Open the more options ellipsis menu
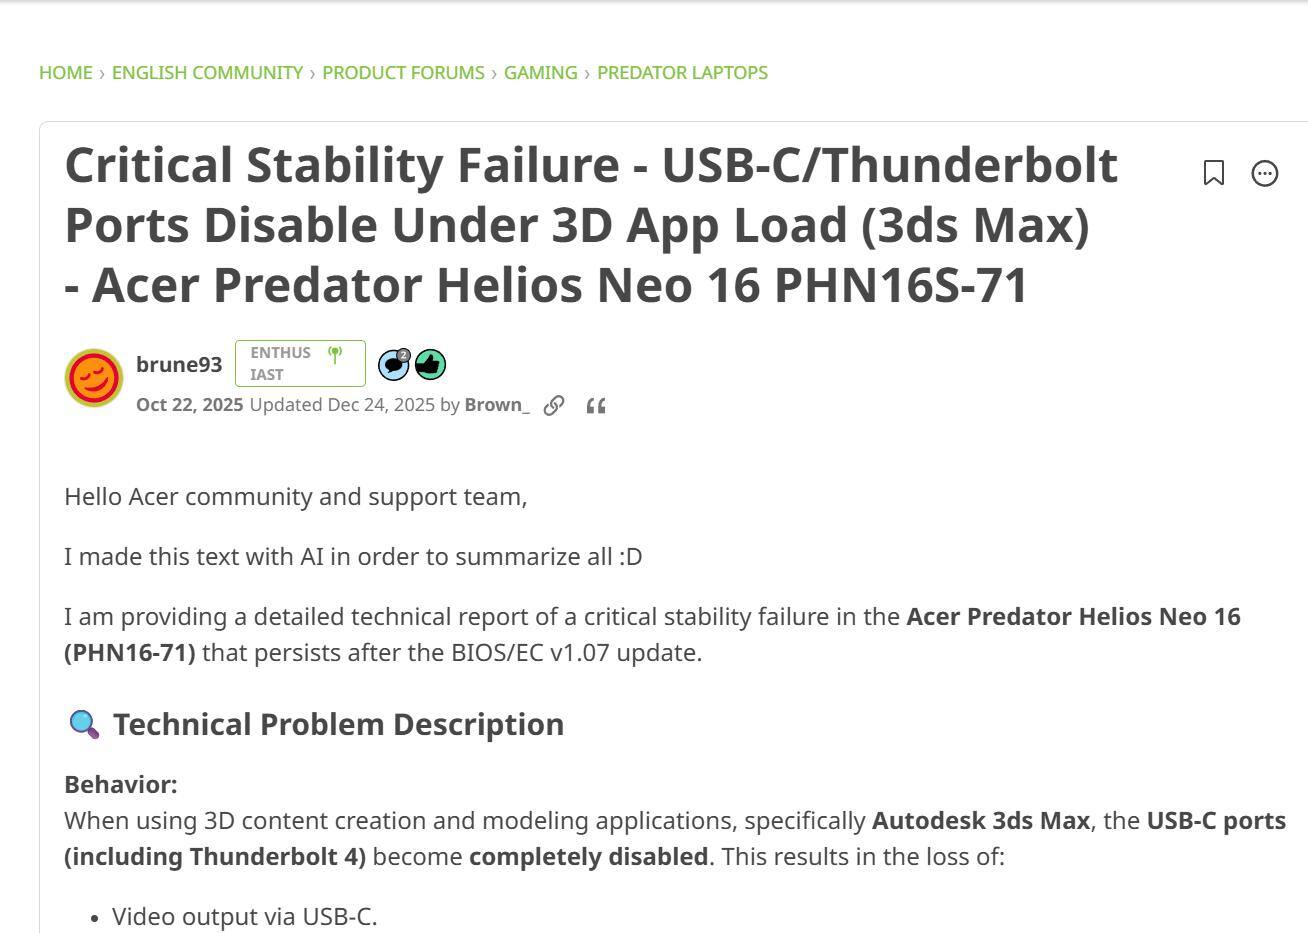1308x933 pixels. pos(1264,173)
